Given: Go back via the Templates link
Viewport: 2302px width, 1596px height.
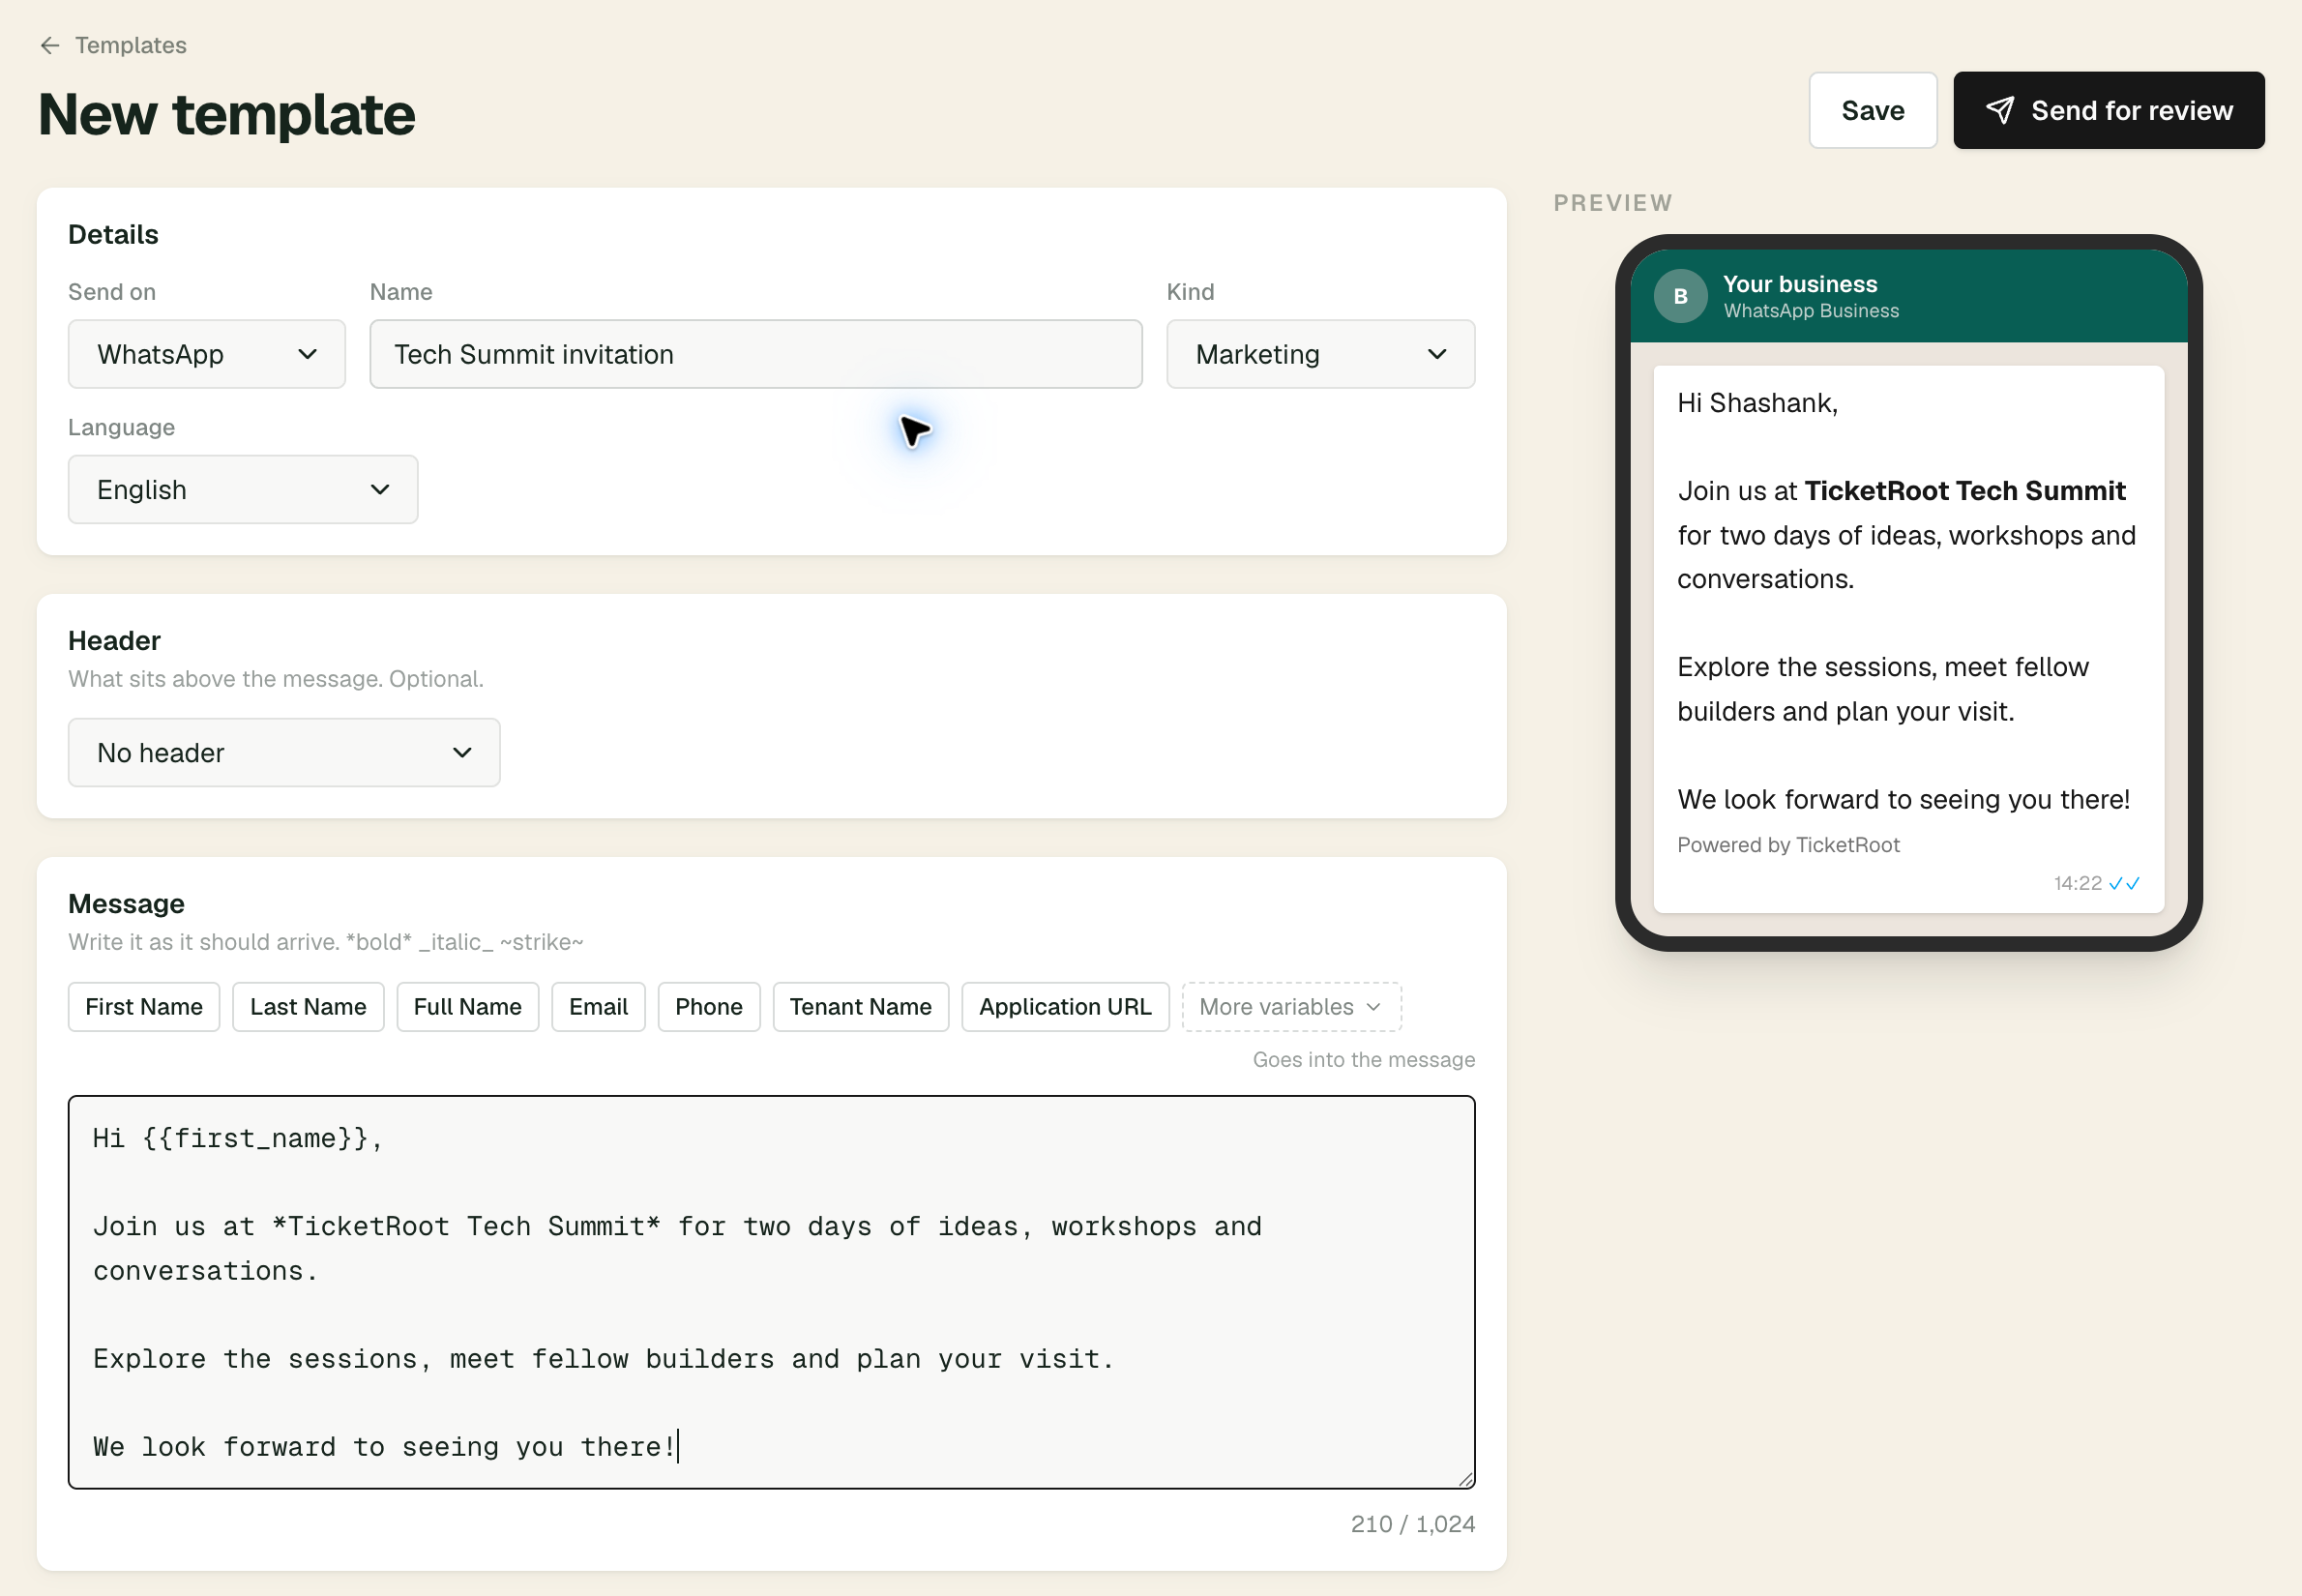Looking at the screenshot, I should pos(130,45).
